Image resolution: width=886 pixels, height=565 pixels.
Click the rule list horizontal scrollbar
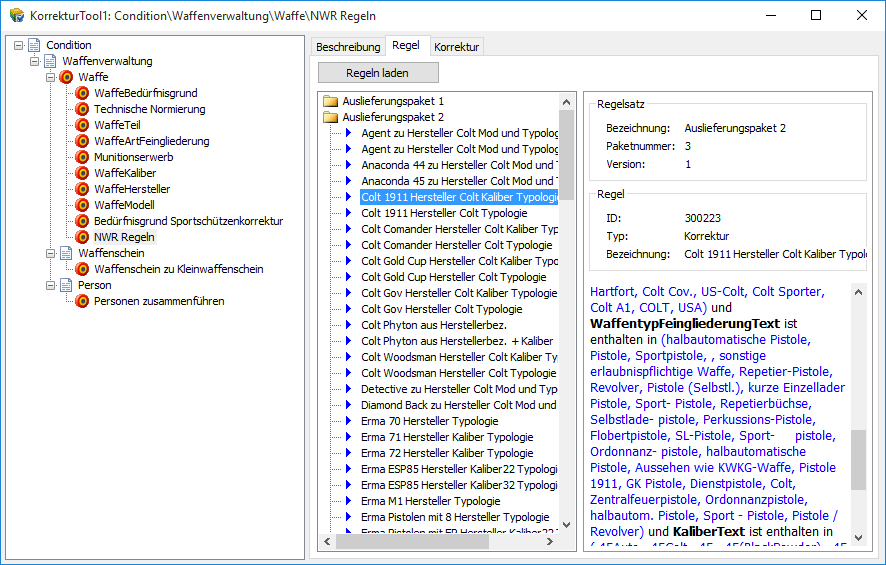[440, 542]
